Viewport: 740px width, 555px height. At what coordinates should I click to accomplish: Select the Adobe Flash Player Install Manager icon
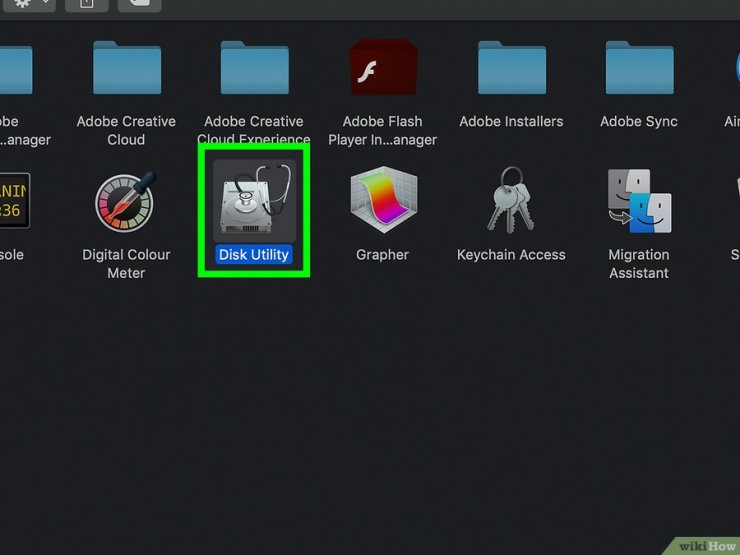click(x=383, y=67)
